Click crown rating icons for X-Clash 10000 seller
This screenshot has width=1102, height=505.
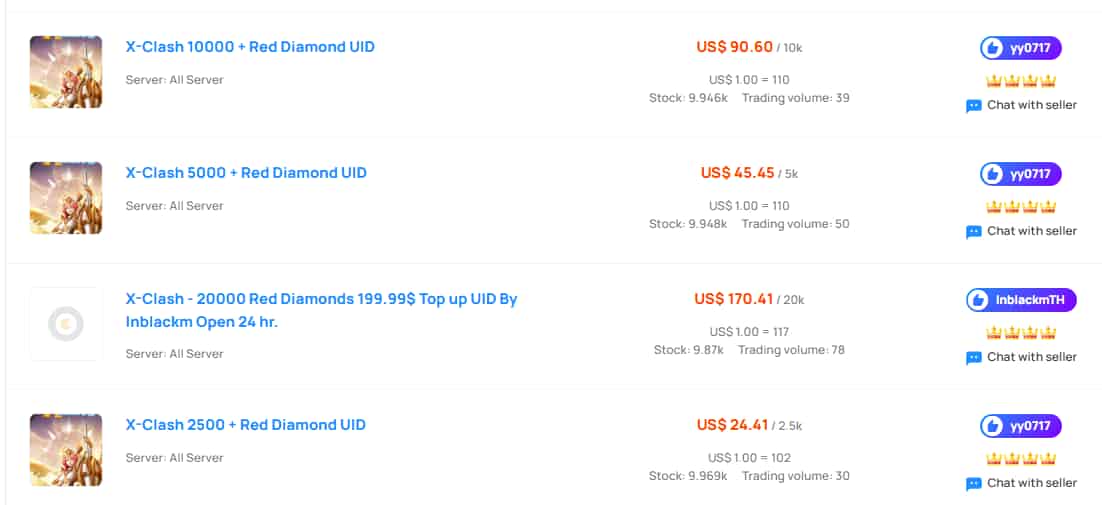click(1021, 81)
